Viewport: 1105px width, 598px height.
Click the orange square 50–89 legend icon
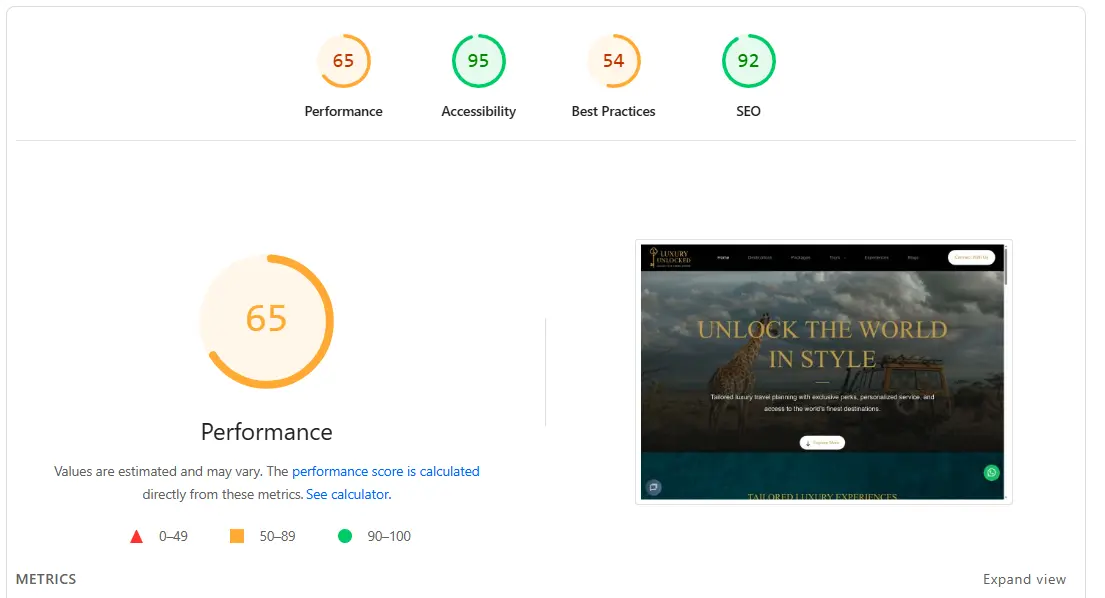(237, 536)
